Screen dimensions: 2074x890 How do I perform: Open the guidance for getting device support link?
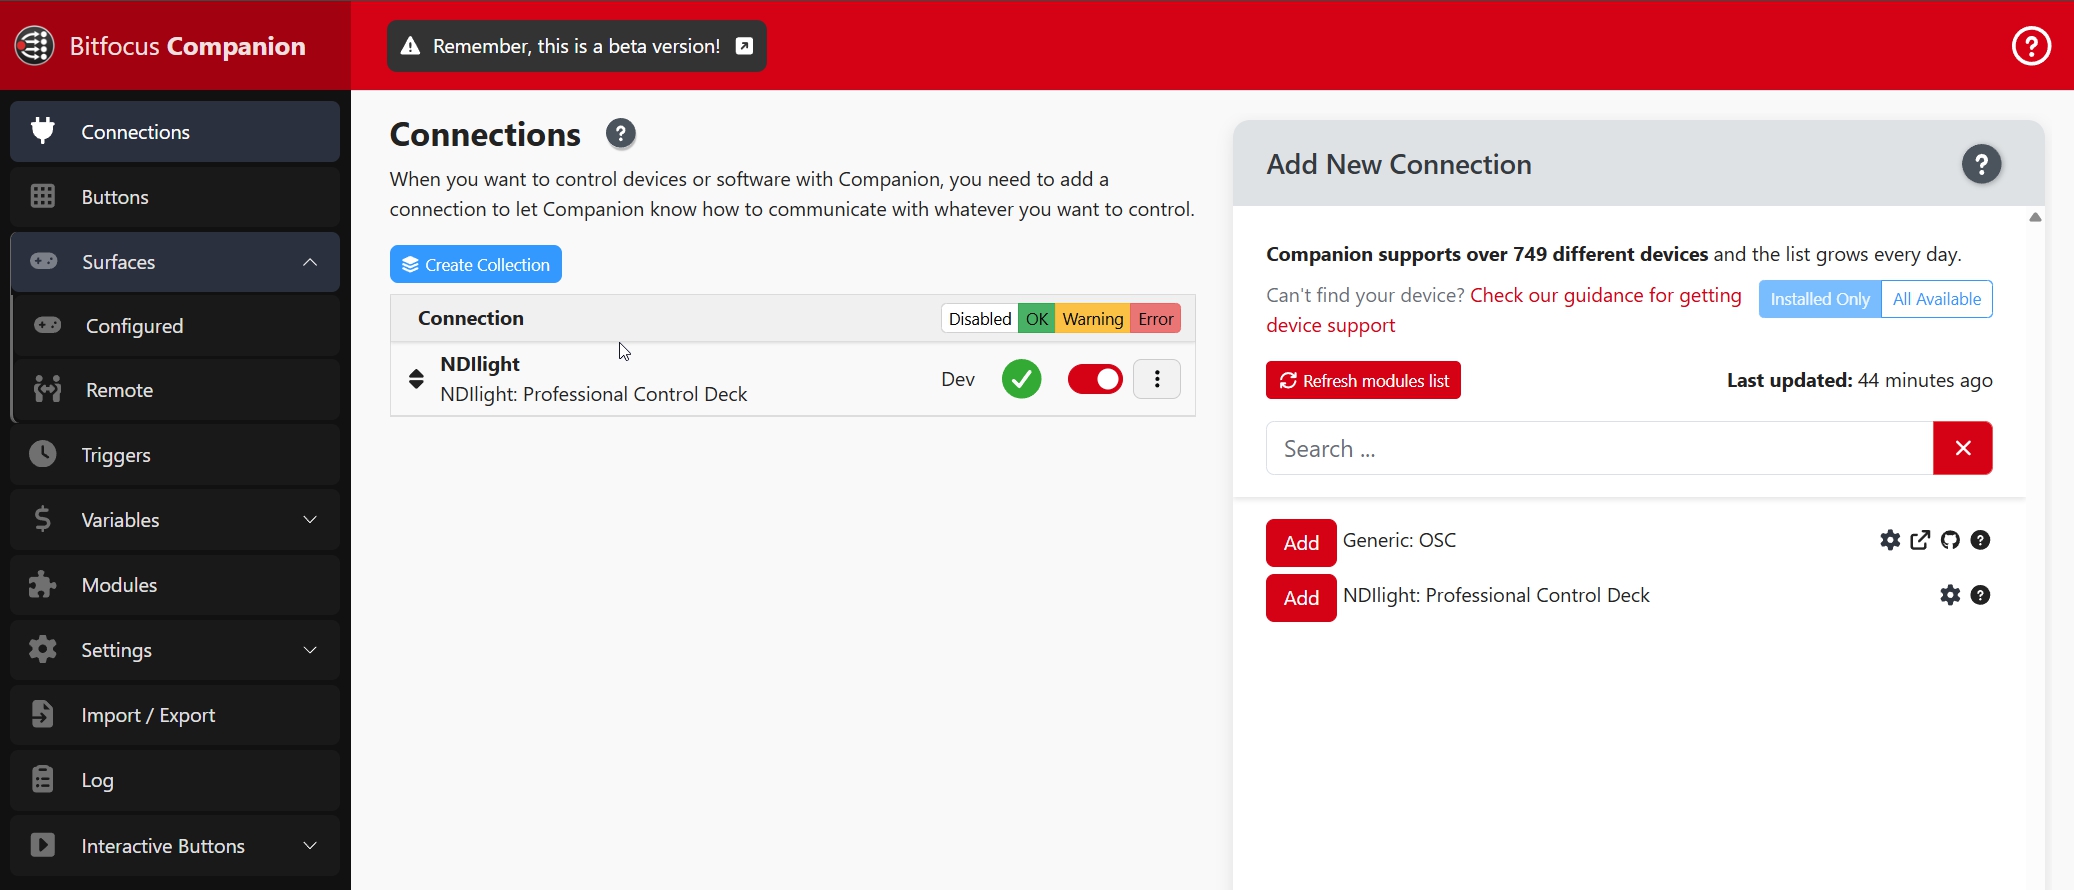(x=1503, y=310)
